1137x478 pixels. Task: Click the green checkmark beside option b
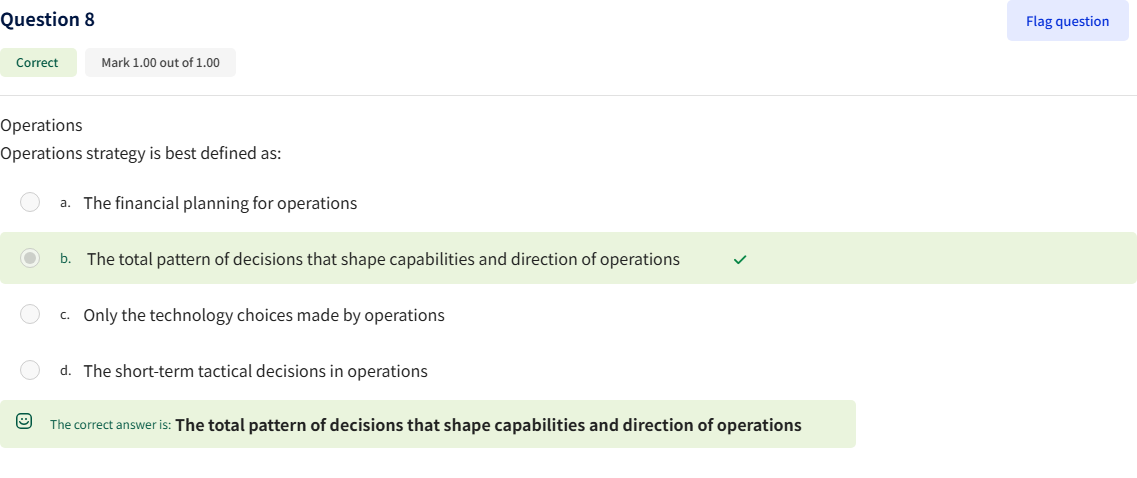pos(739,260)
